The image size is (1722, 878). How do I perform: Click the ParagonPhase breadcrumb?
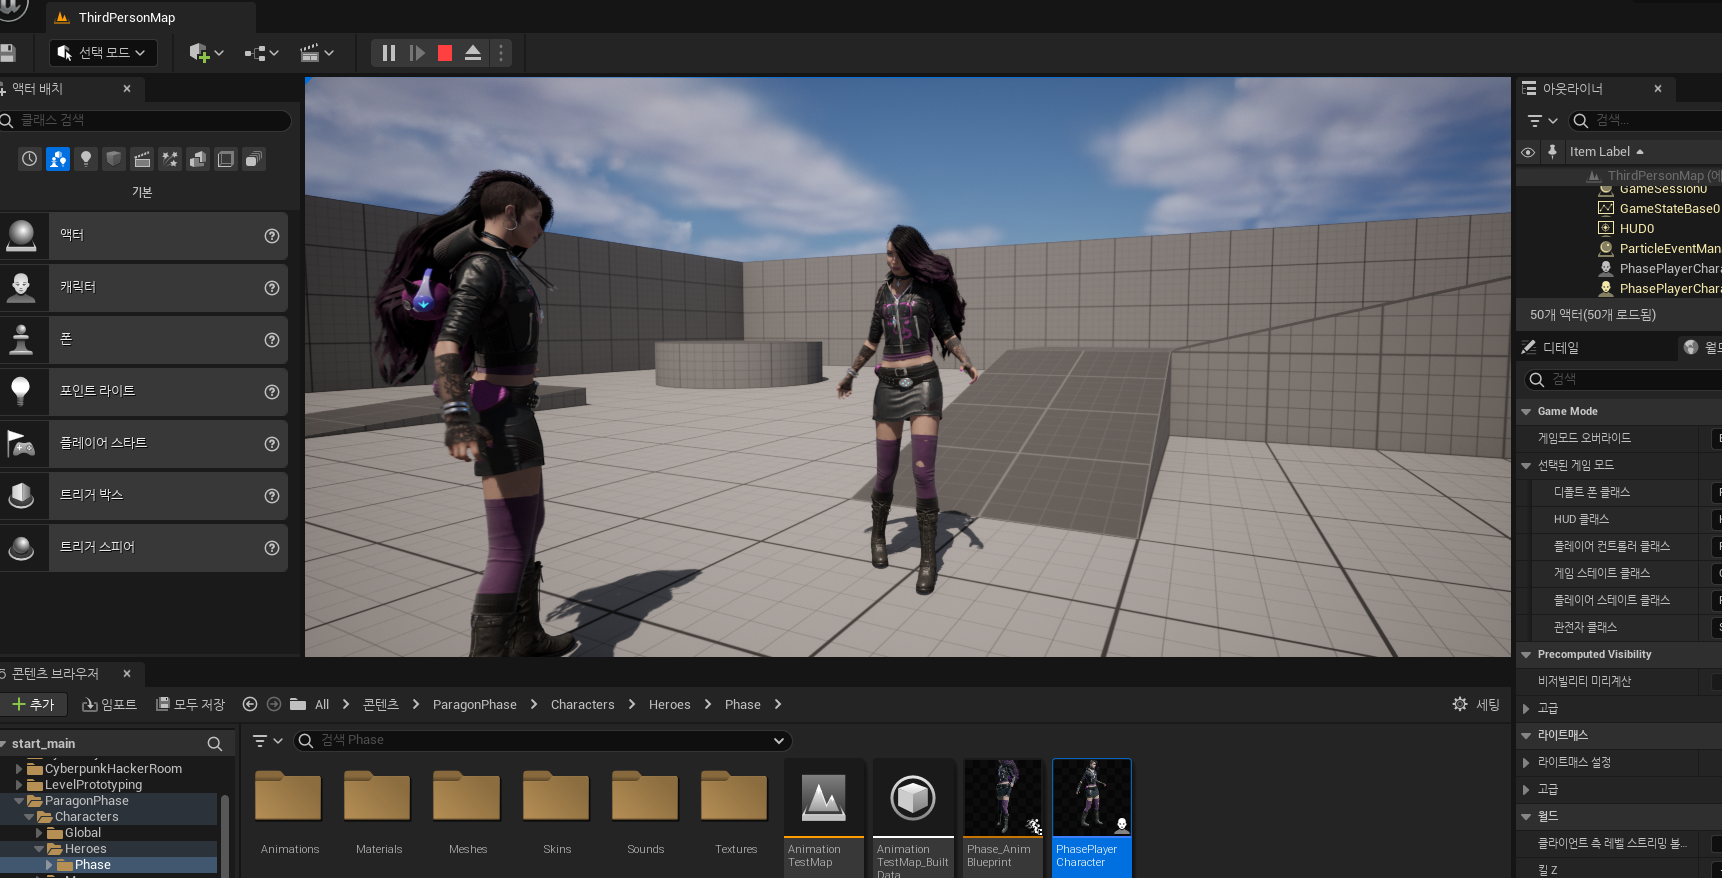click(x=475, y=705)
